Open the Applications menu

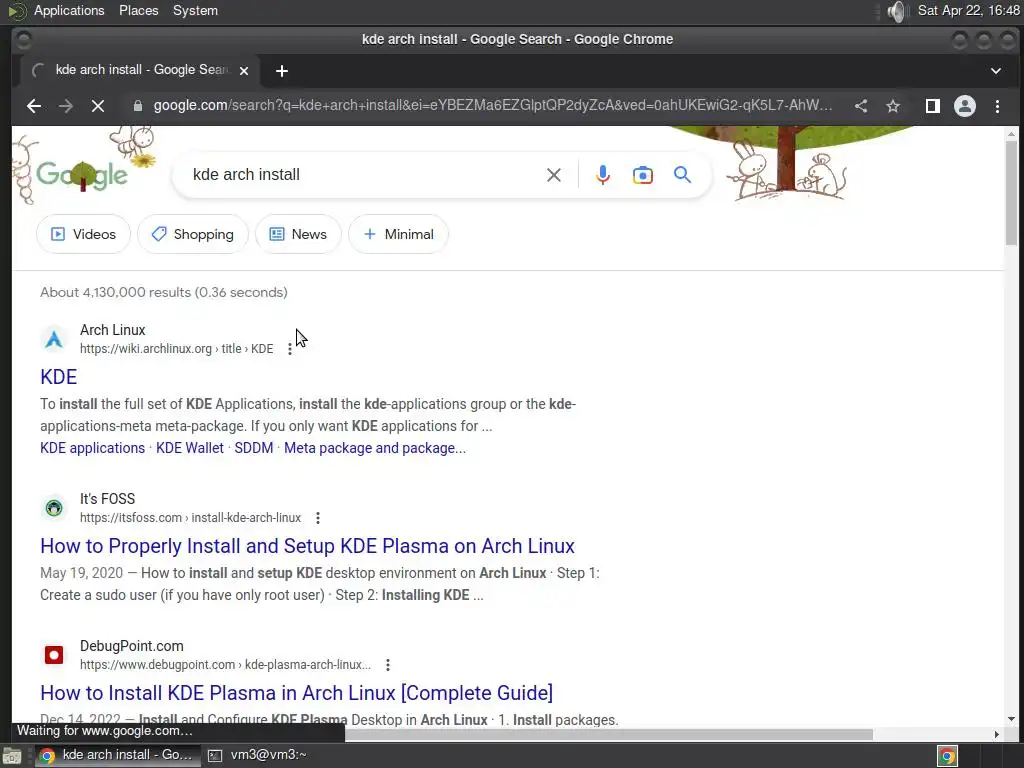pos(69,10)
